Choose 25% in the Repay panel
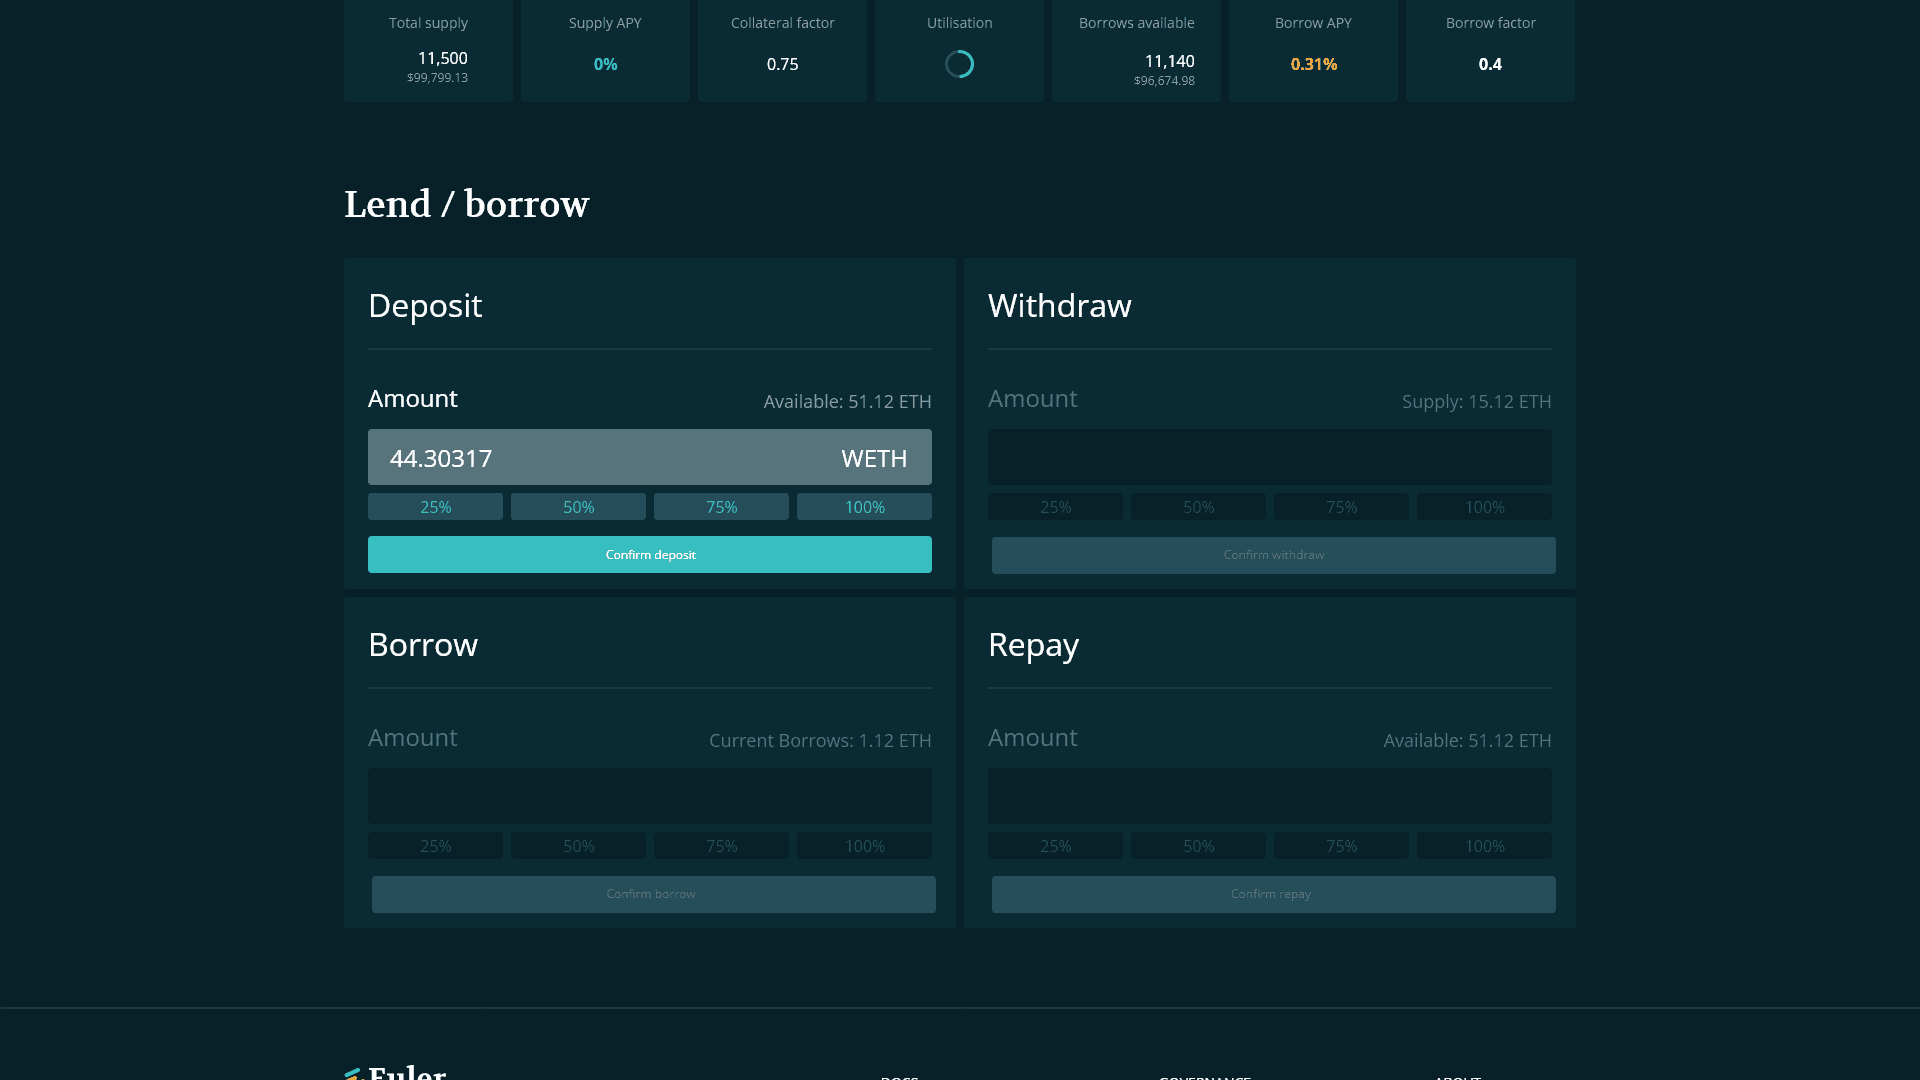The image size is (1920, 1080). click(1055, 846)
